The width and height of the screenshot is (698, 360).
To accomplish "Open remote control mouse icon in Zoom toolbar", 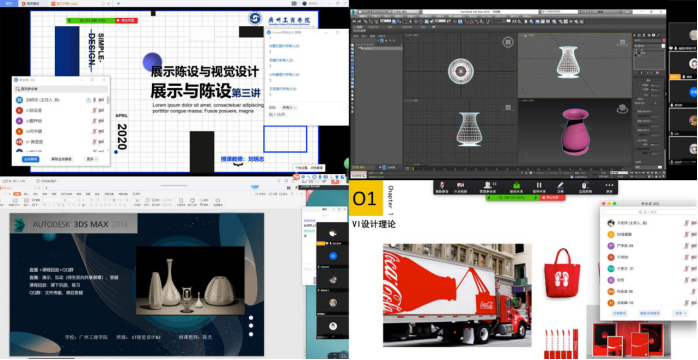I will tap(584, 186).
